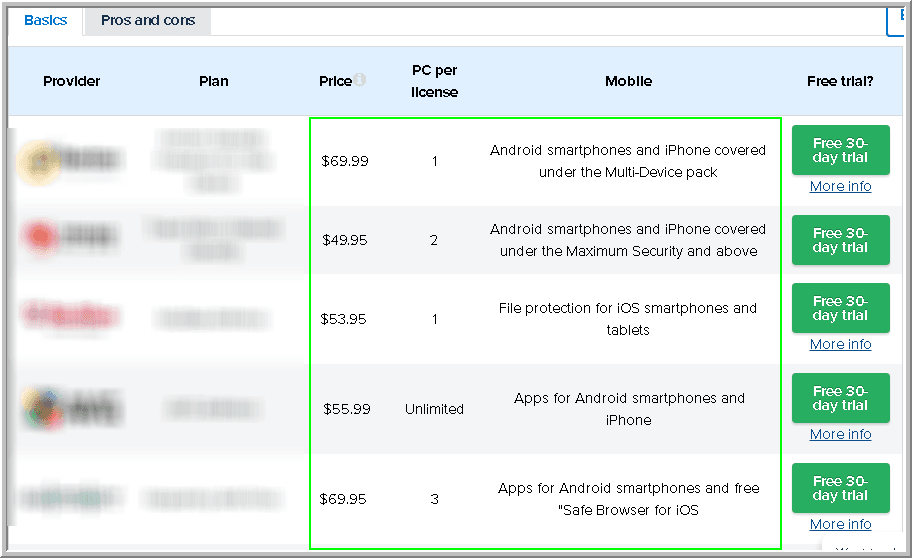Start free 30-day trial for $69.95 plan
The width and height of the screenshot is (912, 558).
(x=840, y=488)
